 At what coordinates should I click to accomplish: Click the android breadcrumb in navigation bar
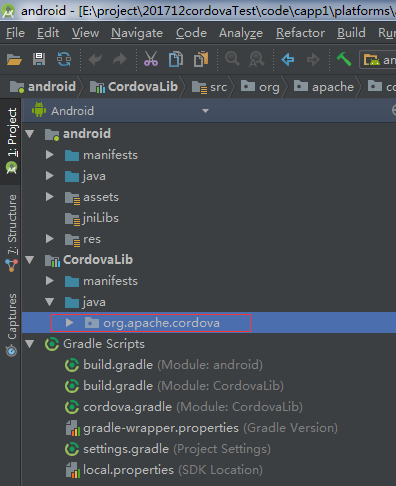[43, 87]
